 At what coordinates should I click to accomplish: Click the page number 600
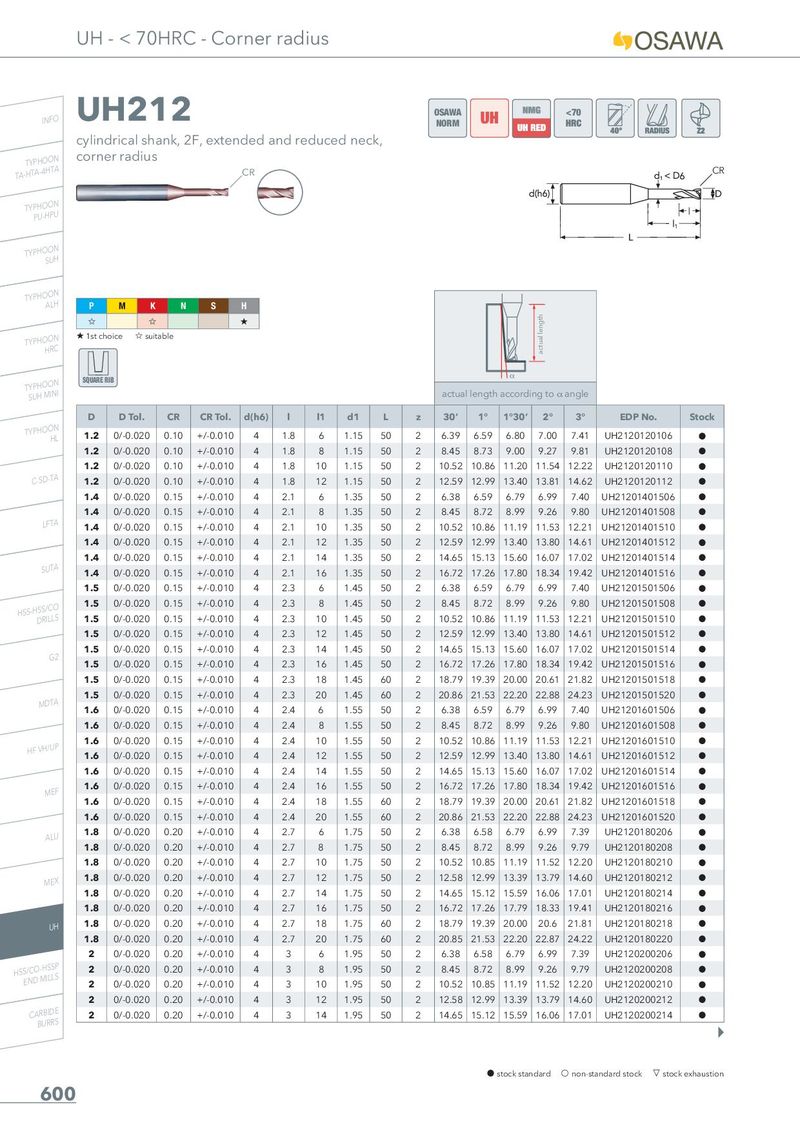point(58,1094)
